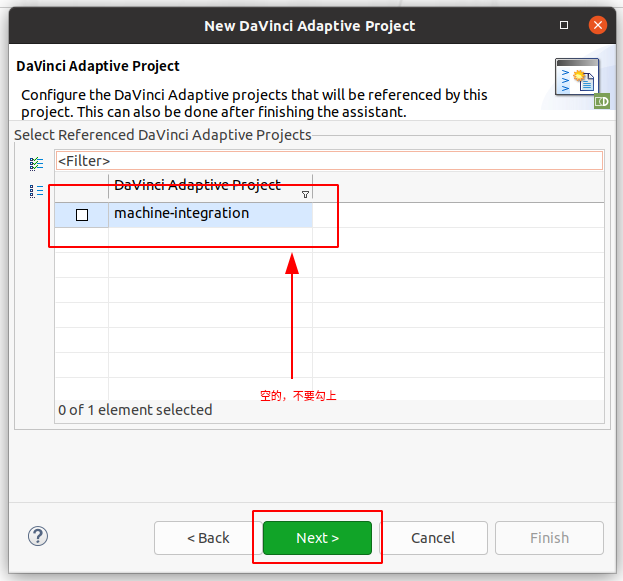Screen dimensions: 623x581
Task: Select the machine-integration project row
Action: coord(184,215)
